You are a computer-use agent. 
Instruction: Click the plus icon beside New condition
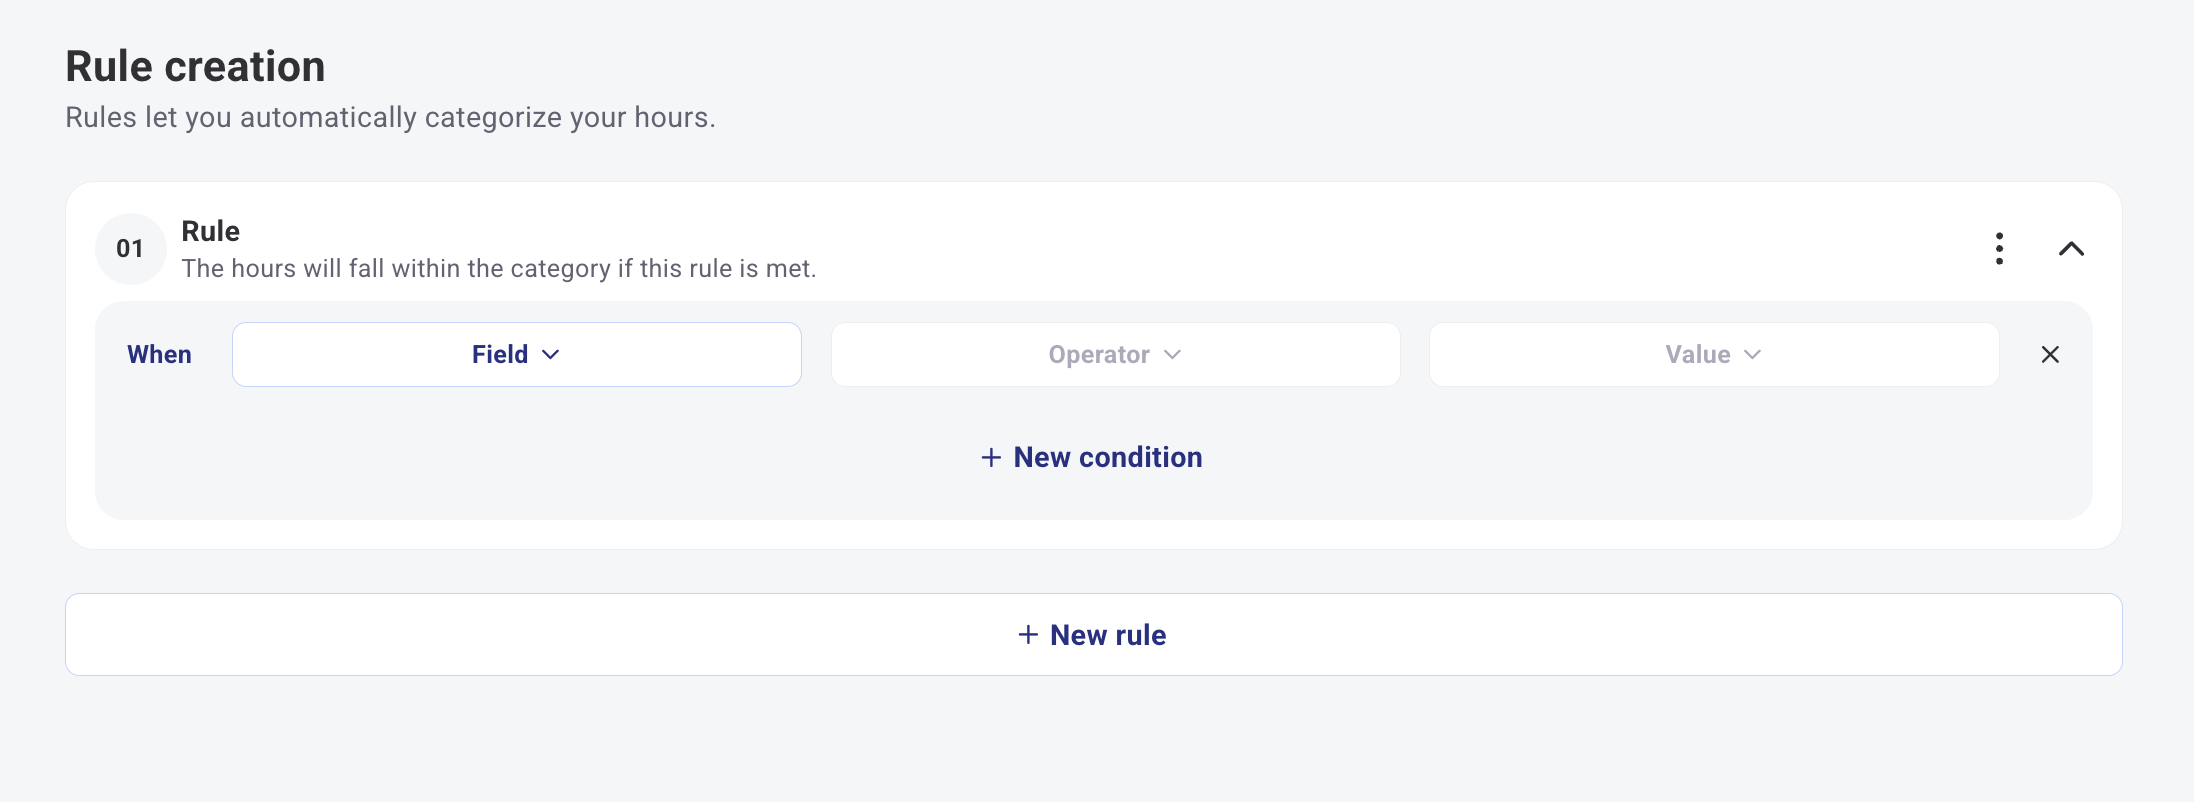tap(991, 457)
